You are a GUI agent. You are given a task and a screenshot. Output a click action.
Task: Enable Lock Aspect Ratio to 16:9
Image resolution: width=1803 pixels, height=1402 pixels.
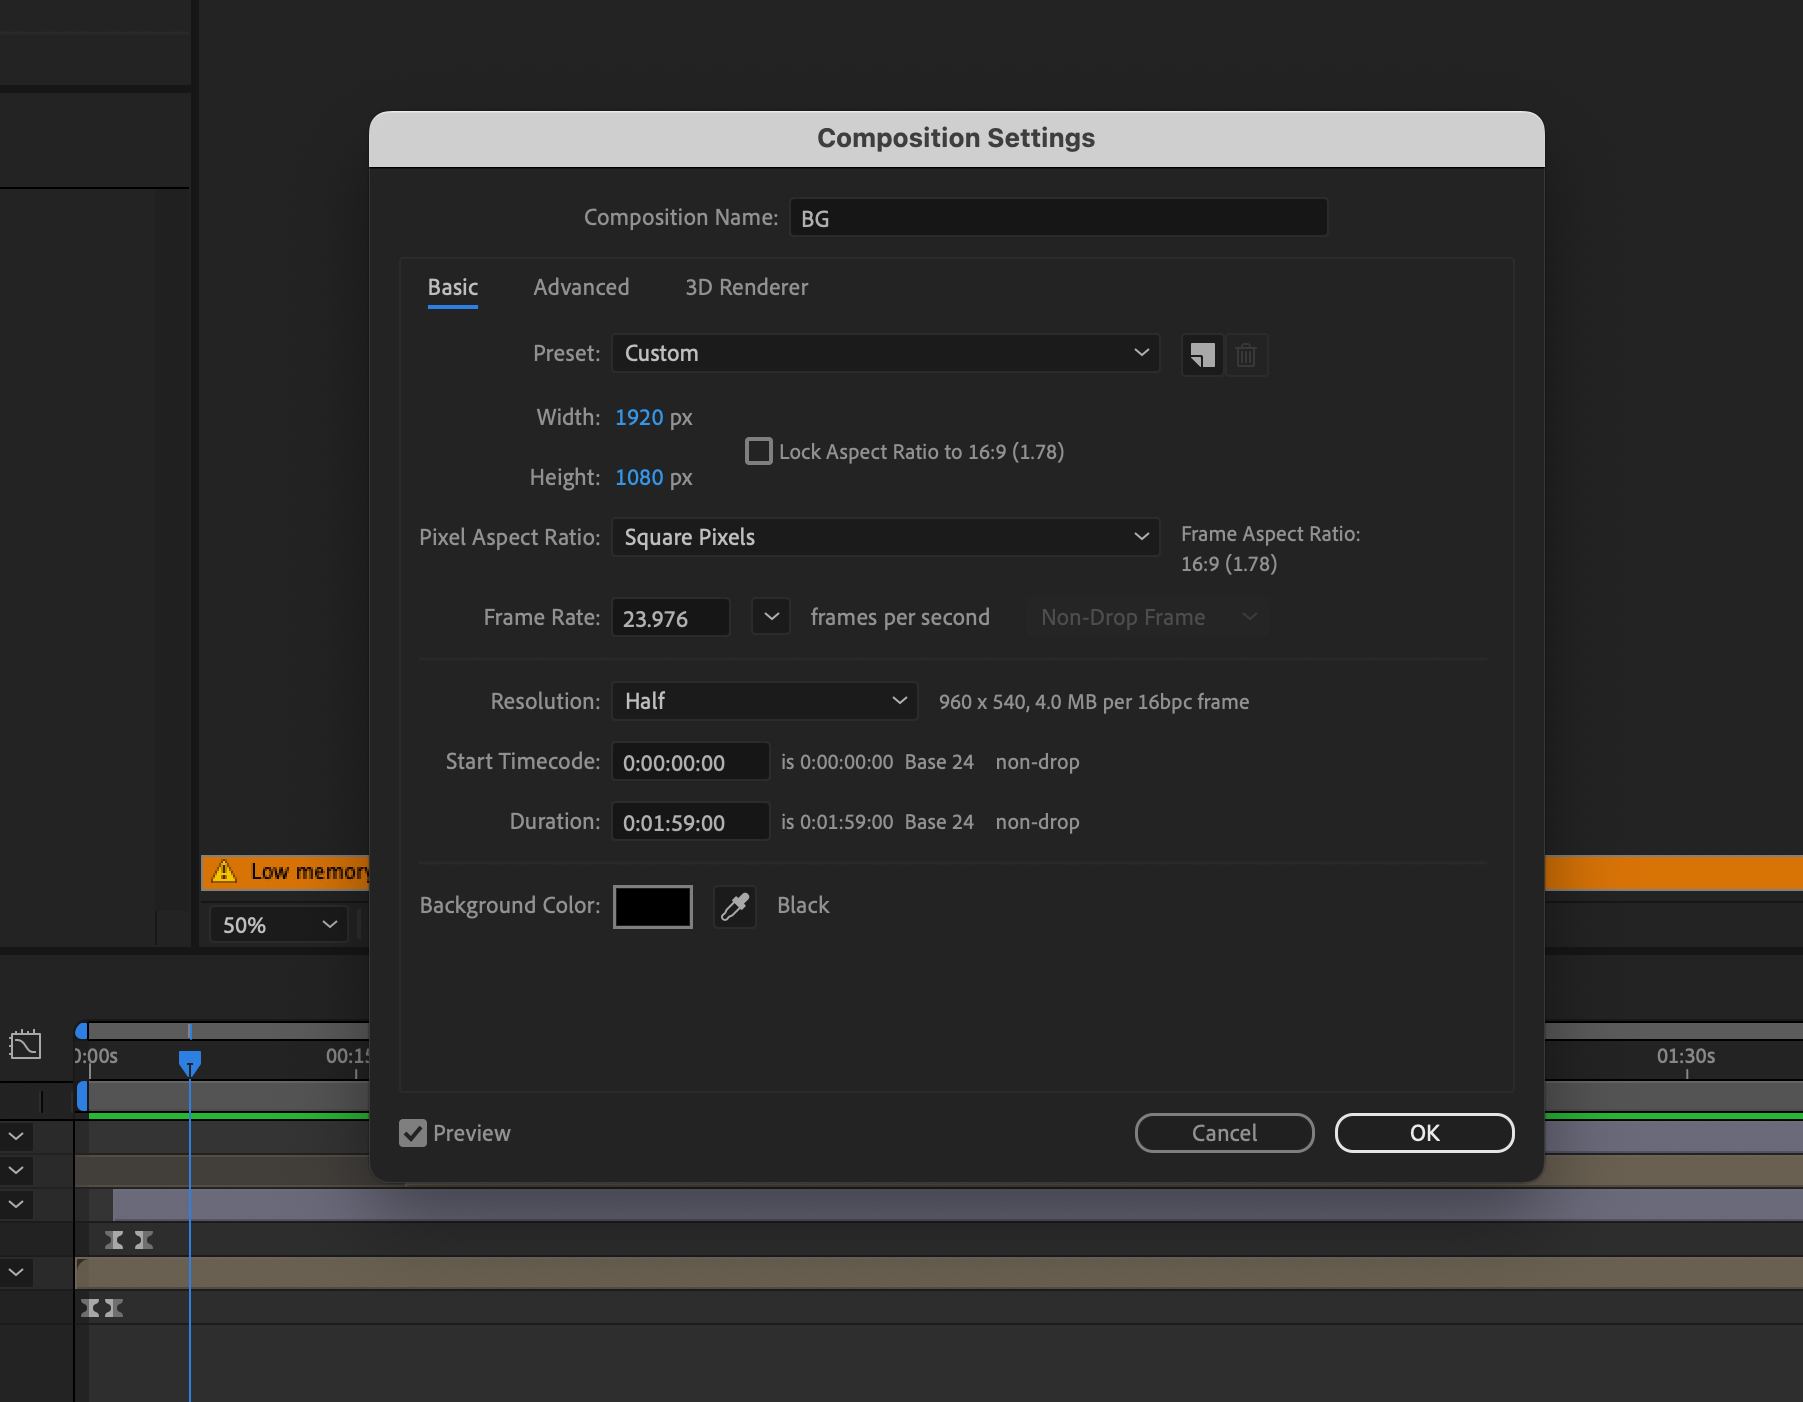tap(758, 451)
